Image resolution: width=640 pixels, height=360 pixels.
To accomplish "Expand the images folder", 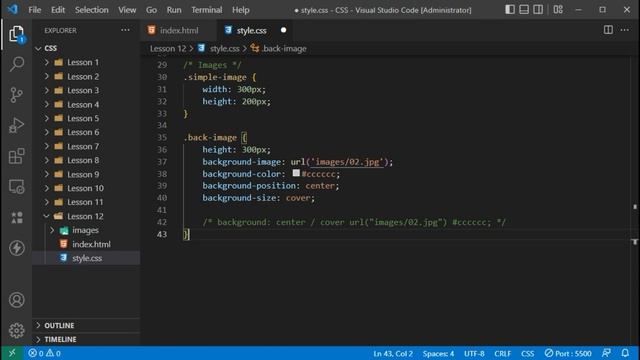I will coord(52,230).
